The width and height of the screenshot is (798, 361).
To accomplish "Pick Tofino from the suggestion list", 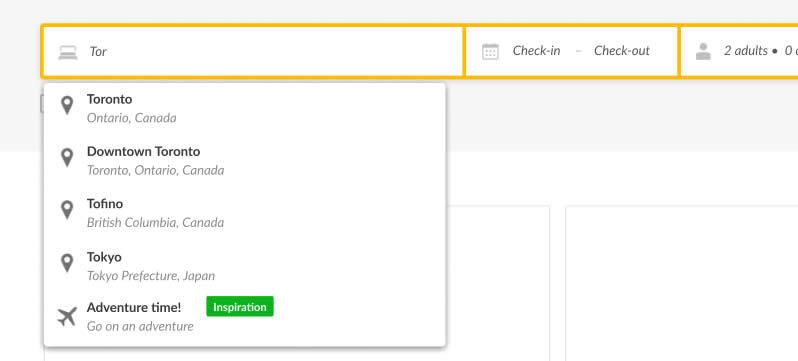I will click(245, 213).
